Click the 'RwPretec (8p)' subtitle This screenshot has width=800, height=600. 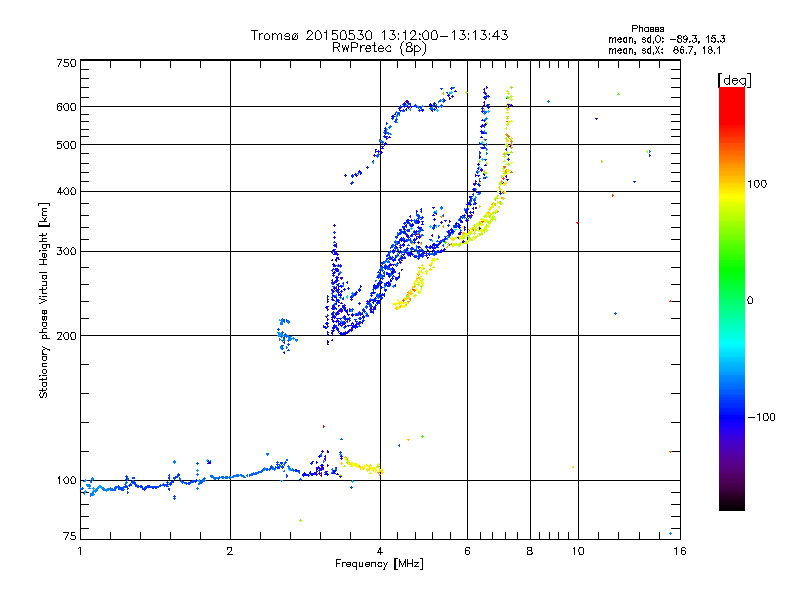(x=379, y=48)
